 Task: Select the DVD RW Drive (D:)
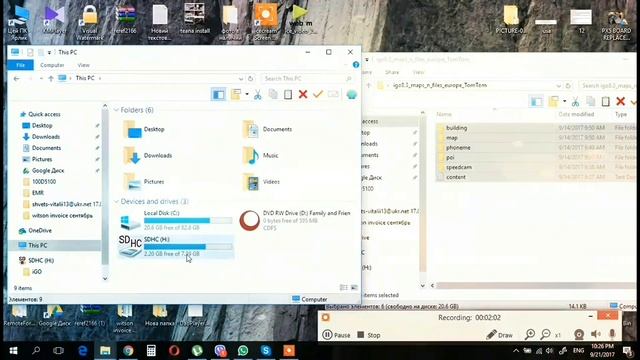click(x=295, y=220)
